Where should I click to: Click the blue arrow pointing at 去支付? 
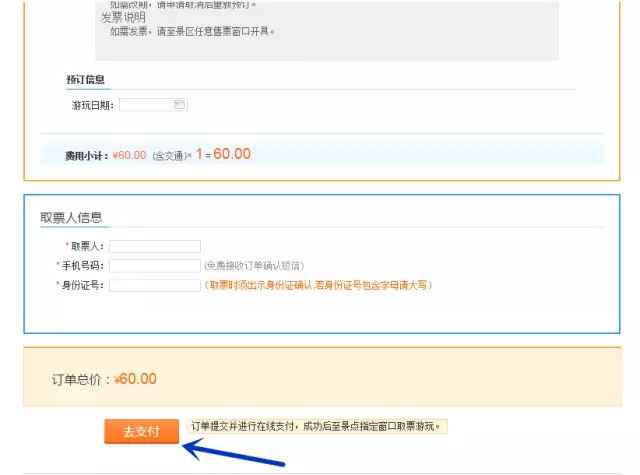235,453
